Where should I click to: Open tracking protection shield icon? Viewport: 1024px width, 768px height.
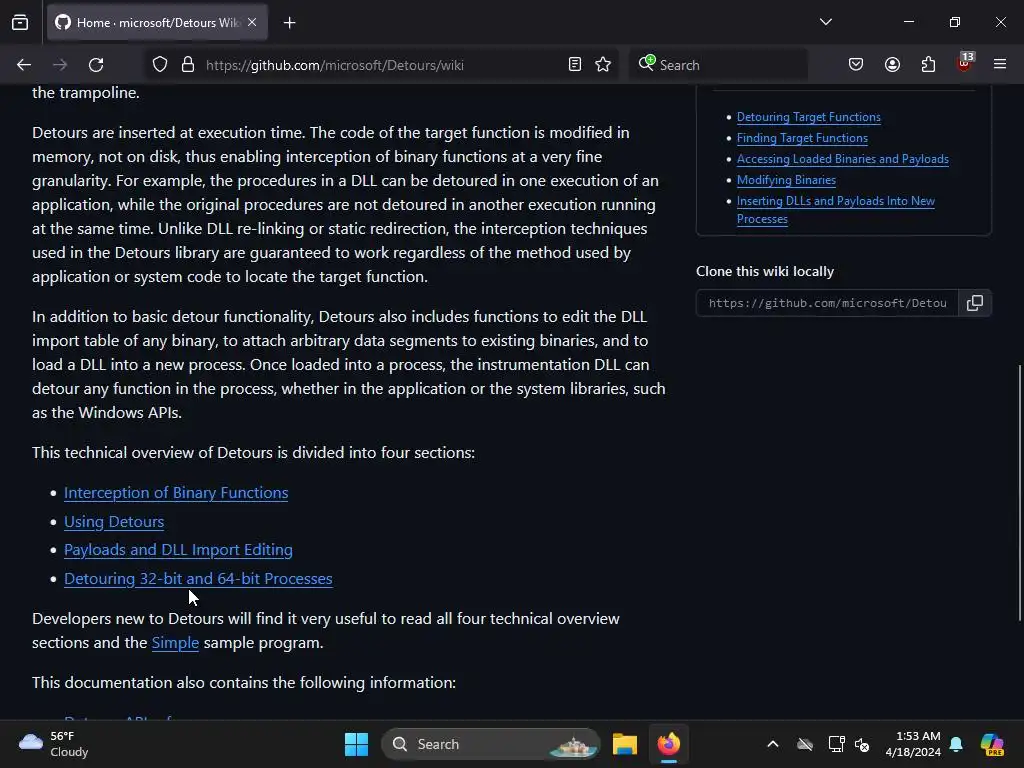pyautogui.click(x=160, y=65)
